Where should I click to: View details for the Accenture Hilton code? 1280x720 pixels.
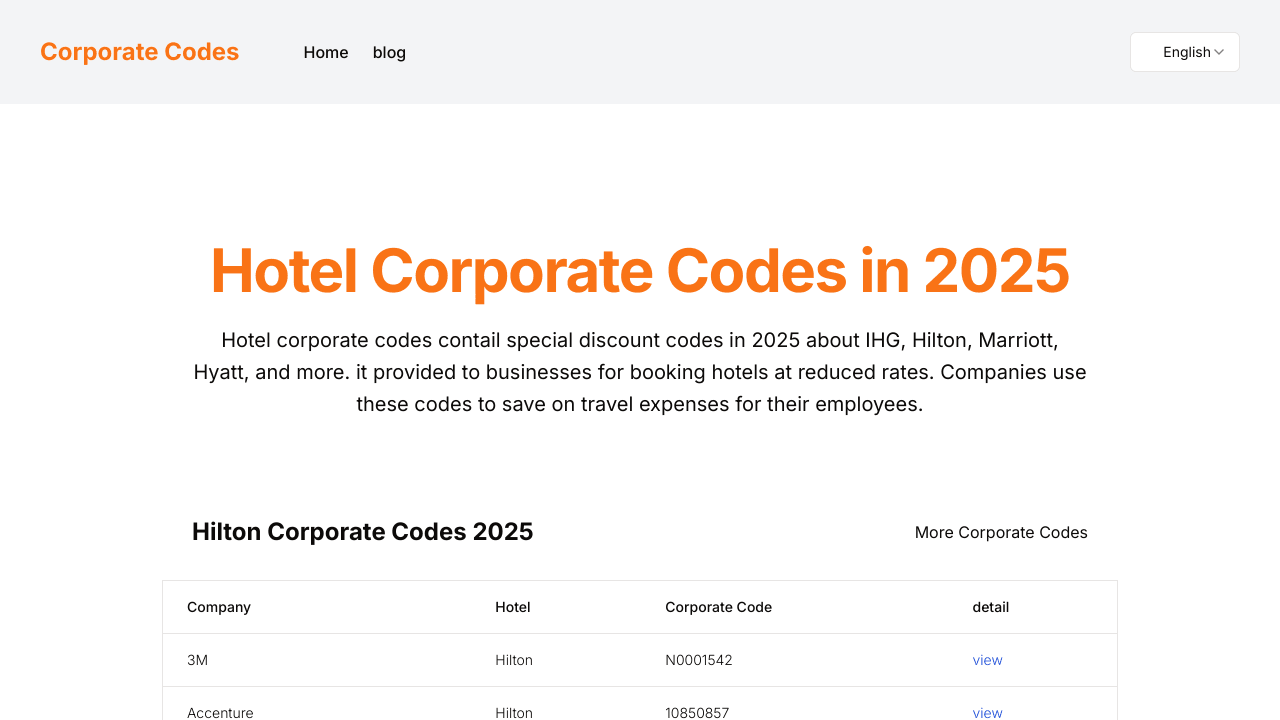987,713
